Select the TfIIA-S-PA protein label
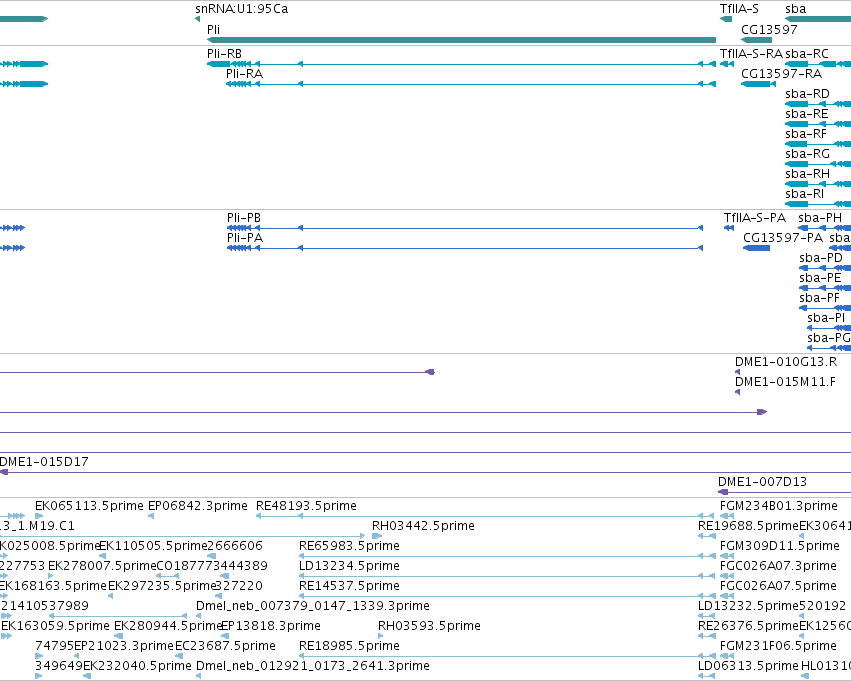 point(754,218)
